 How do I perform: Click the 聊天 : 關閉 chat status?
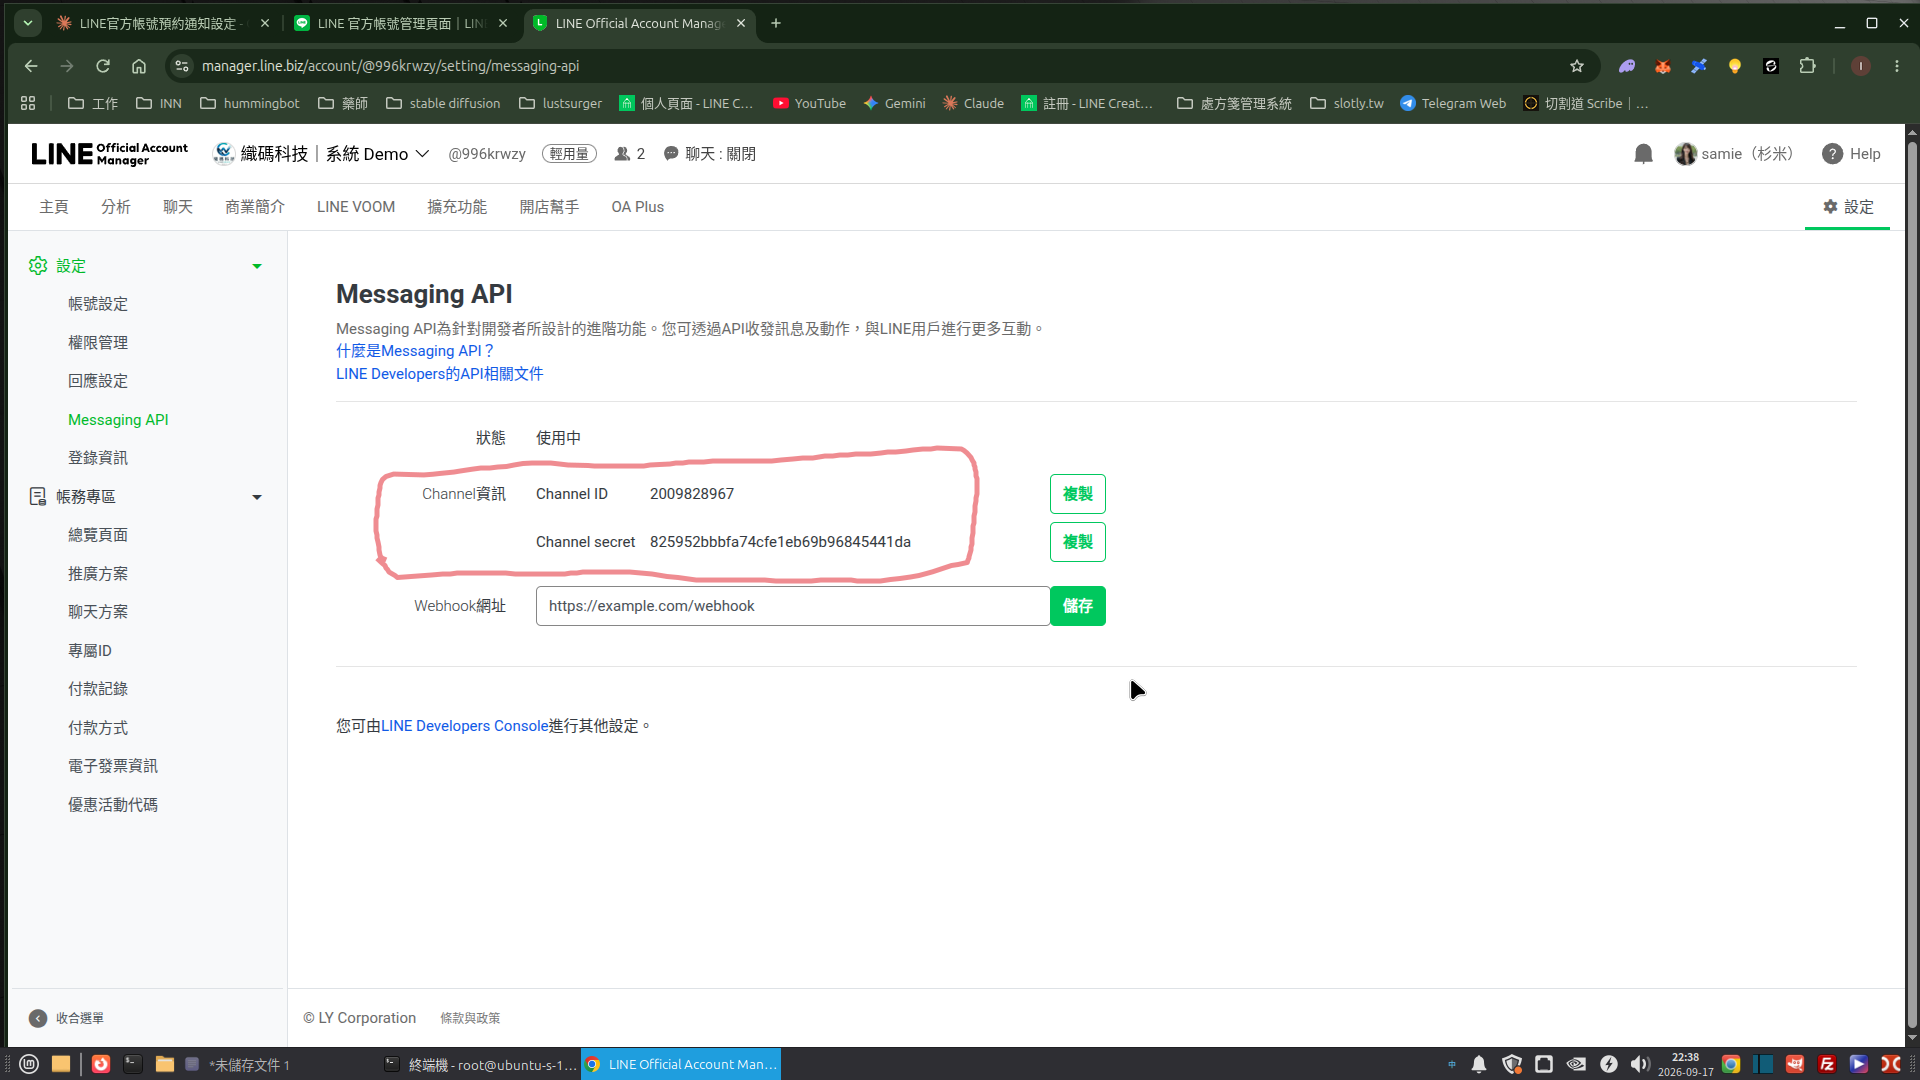coord(710,154)
